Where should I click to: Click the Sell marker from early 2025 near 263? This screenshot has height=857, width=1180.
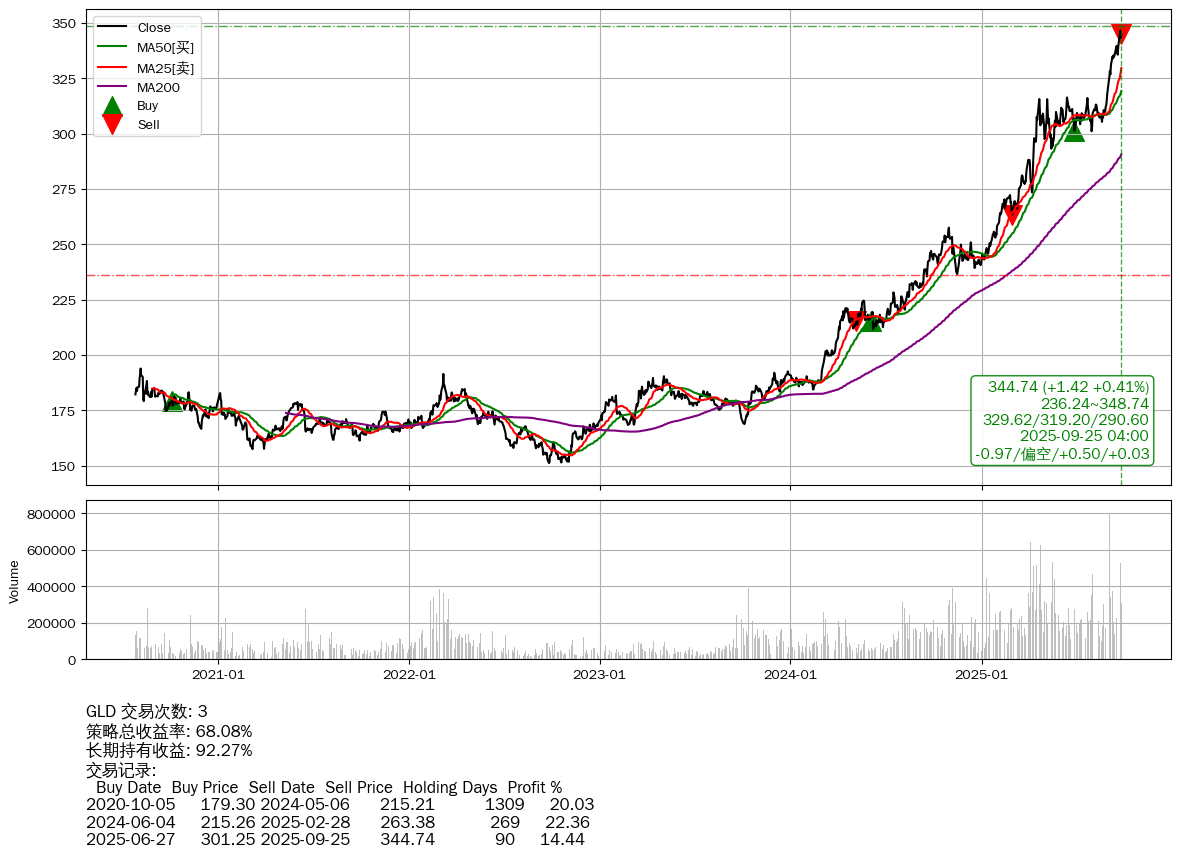click(1012, 214)
